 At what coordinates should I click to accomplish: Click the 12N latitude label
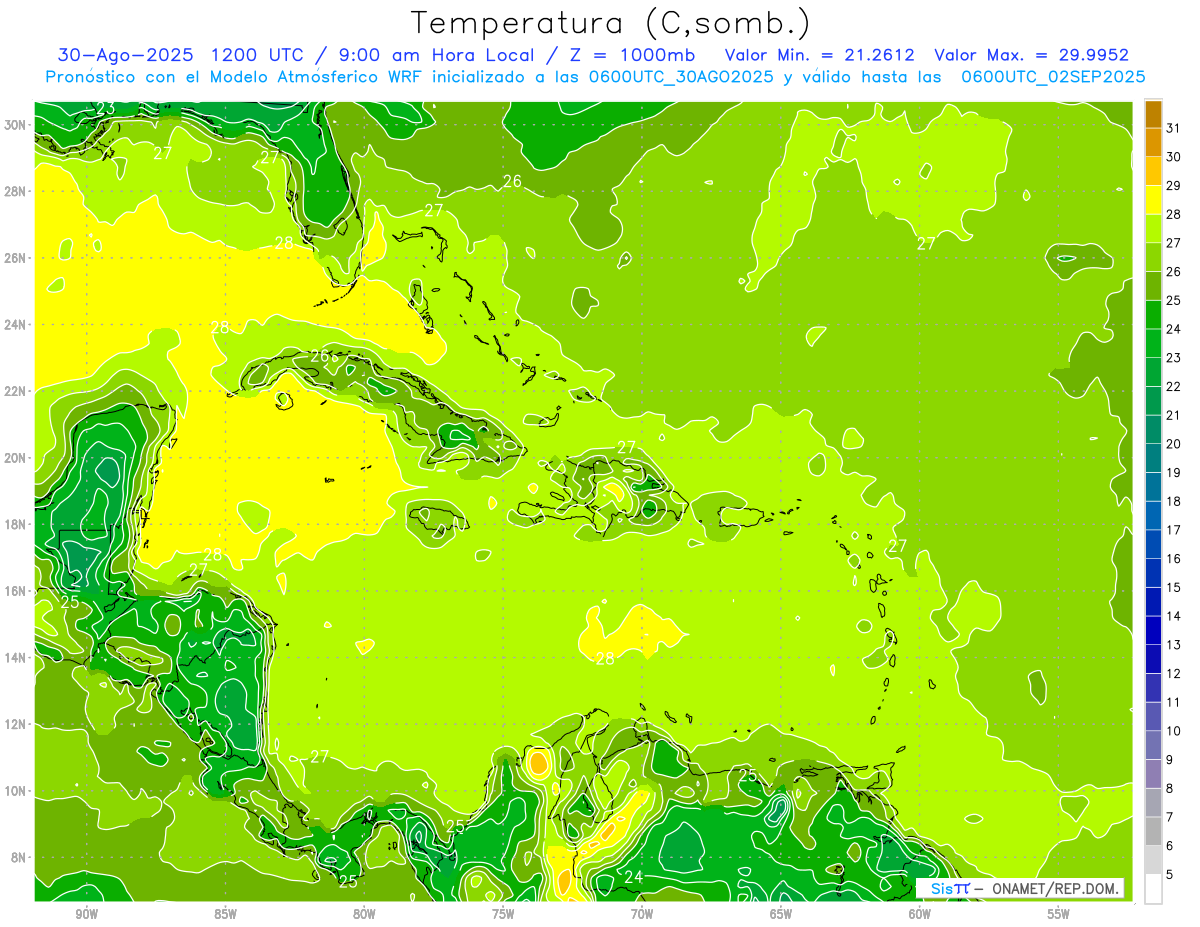click(17, 724)
